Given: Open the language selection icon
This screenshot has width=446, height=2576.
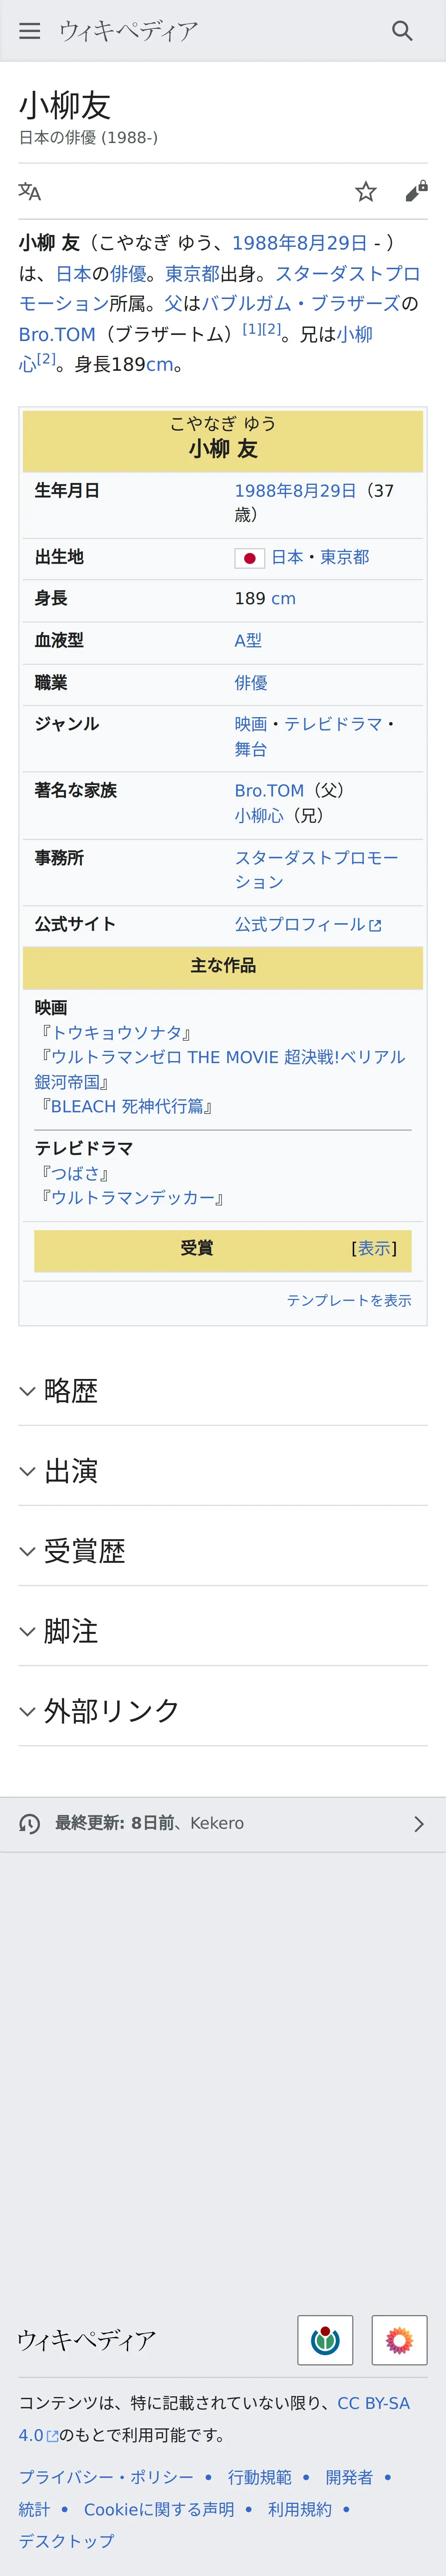Looking at the screenshot, I should [30, 191].
